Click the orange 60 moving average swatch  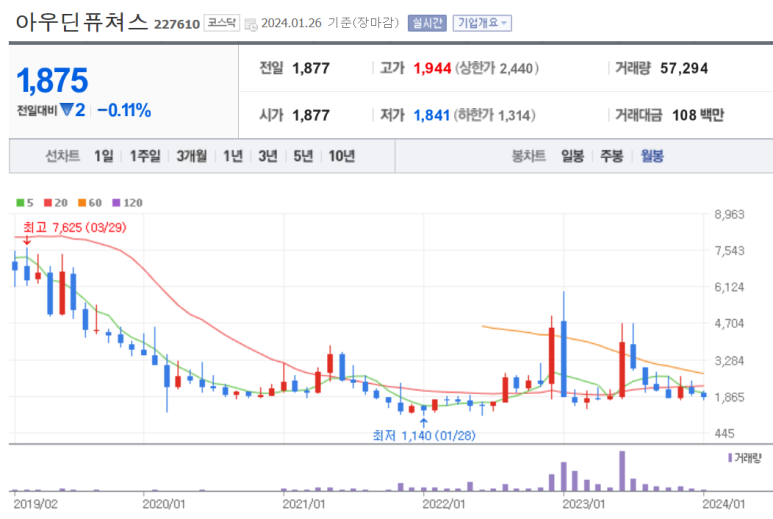point(82,203)
